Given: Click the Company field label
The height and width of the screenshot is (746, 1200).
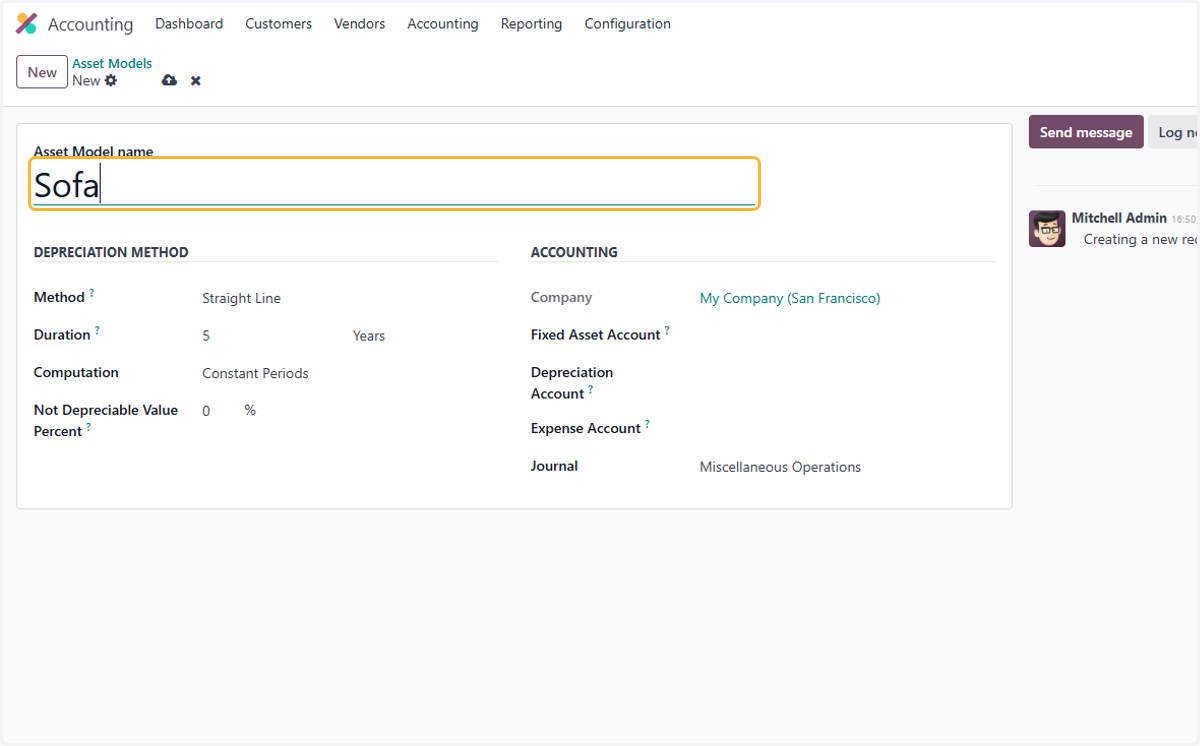Looking at the screenshot, I should [x=561, y=297].
